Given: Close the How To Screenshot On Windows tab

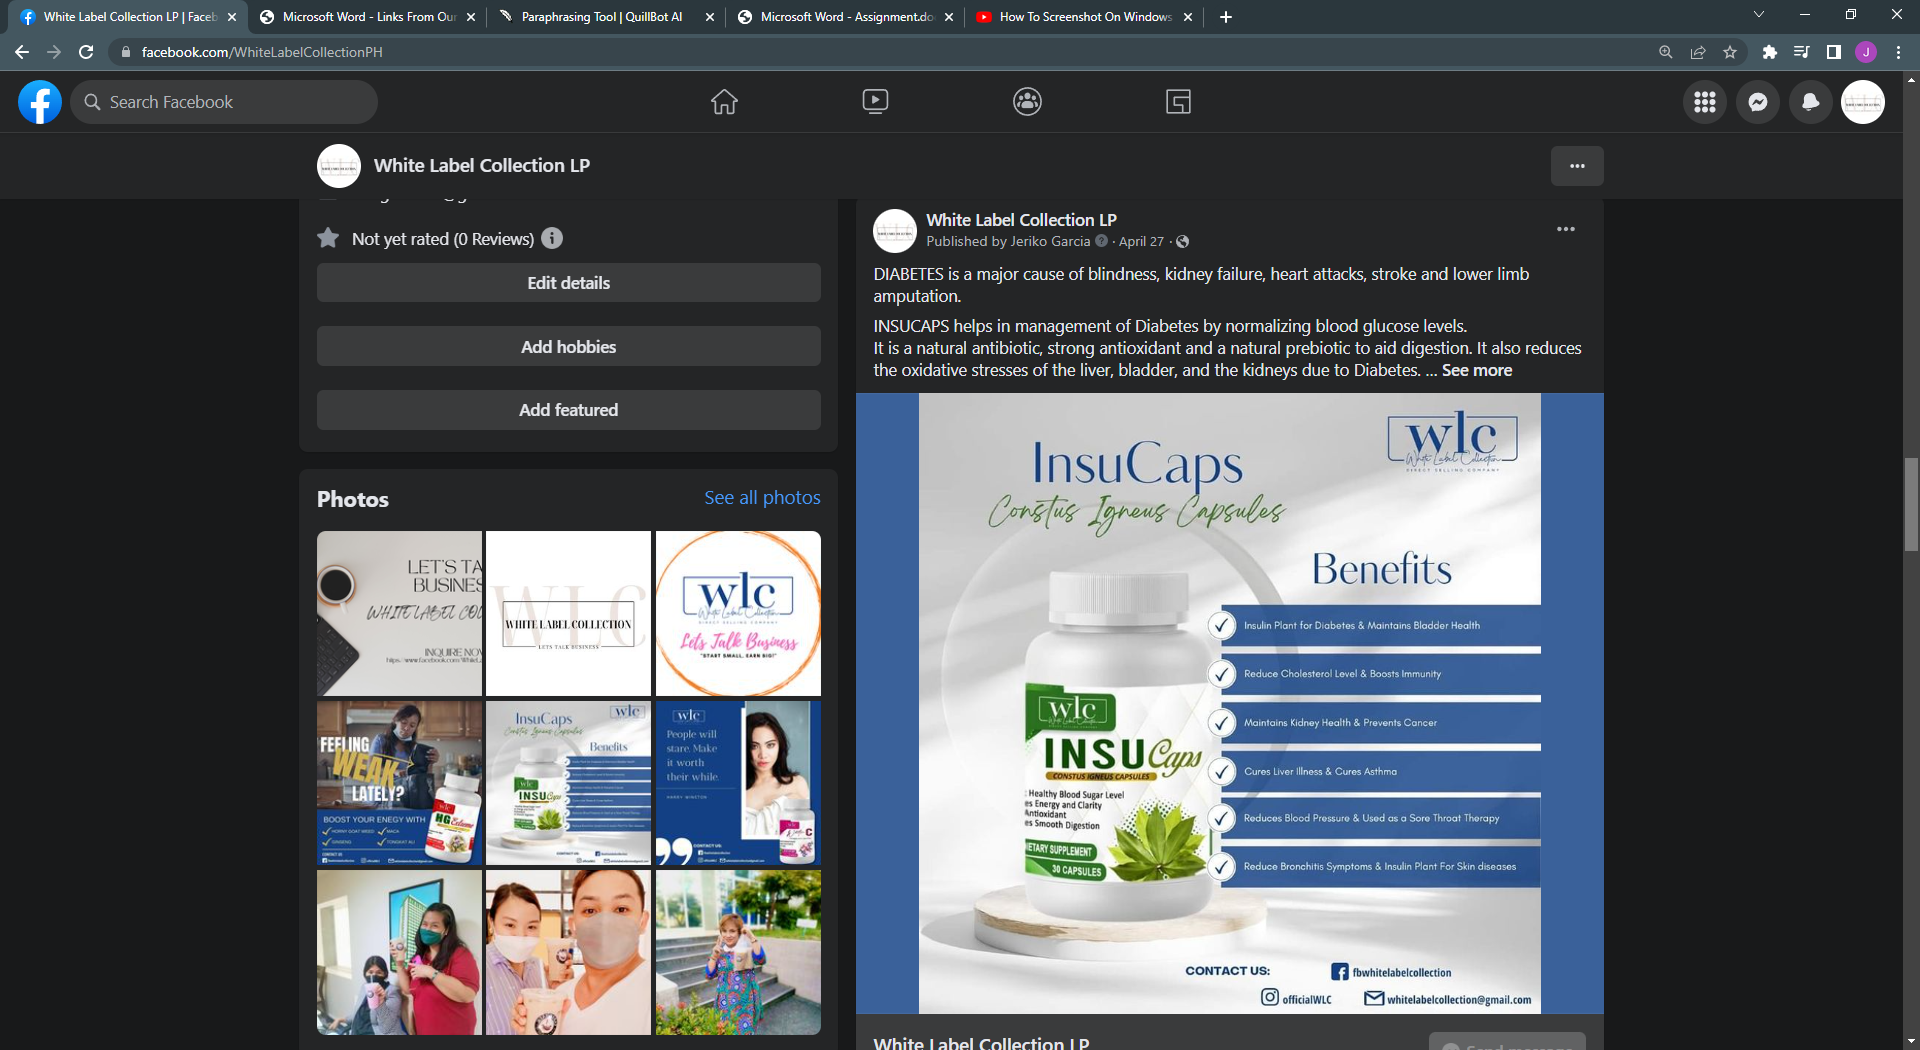Looking at the screenshot, I should click(x=1188, y=17).
